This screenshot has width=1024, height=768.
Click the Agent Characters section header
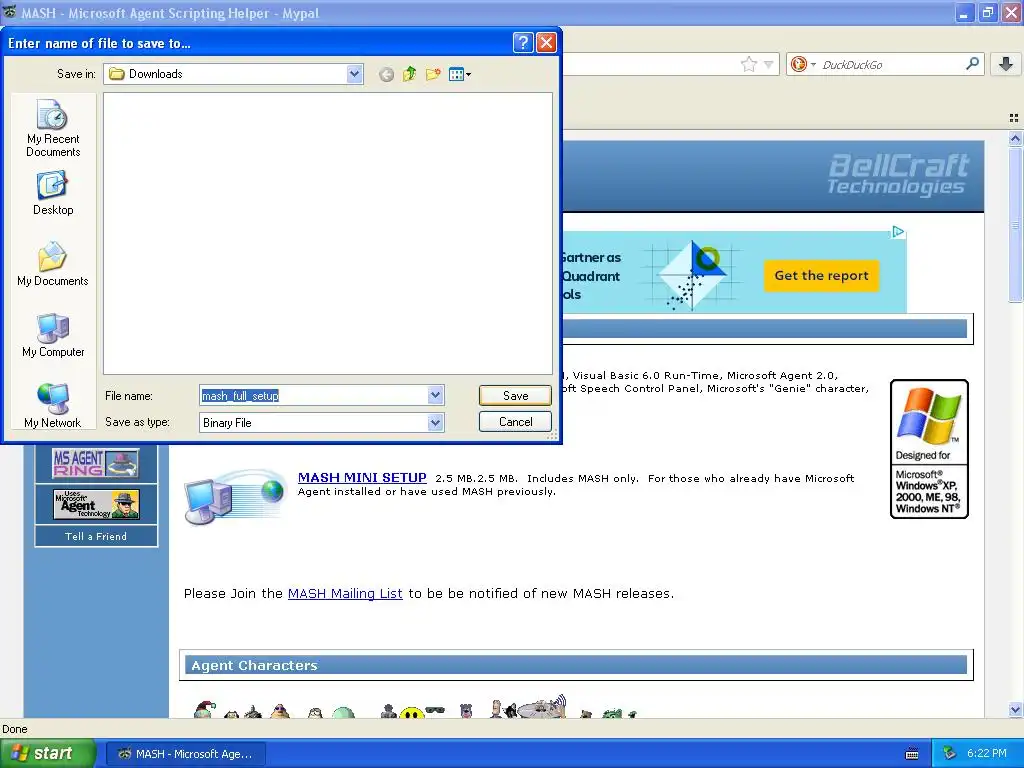576,665
